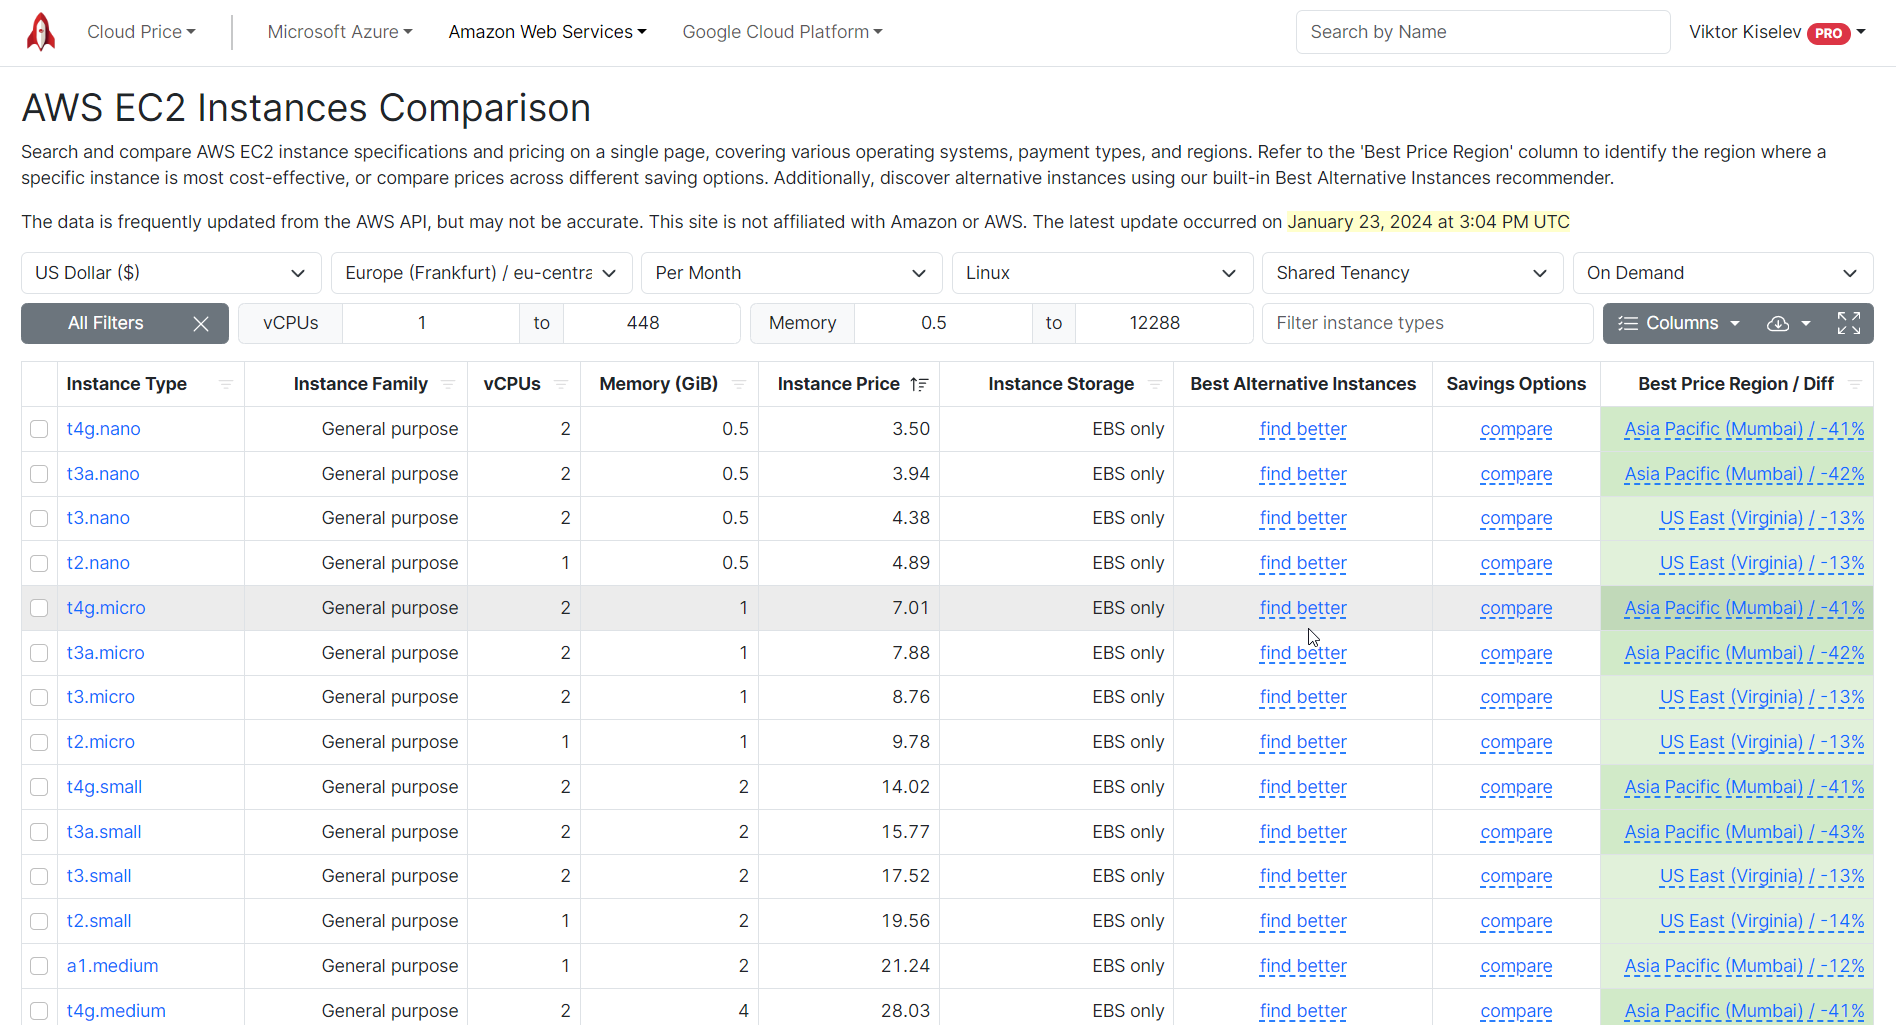The image size is (1896, 1025).
Task: Open Instance Type column filter icon
Action: pyautogui.click(x=226, y=385)
